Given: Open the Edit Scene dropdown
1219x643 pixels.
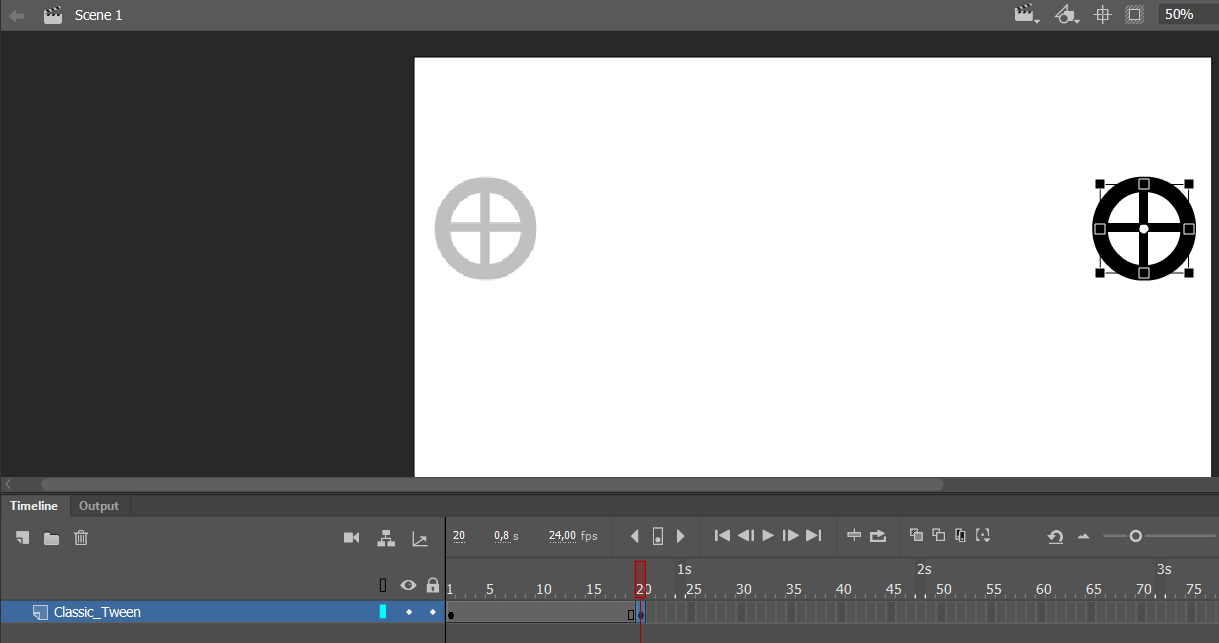Looking at the screenshot, I should click(x=1027, y=15).
